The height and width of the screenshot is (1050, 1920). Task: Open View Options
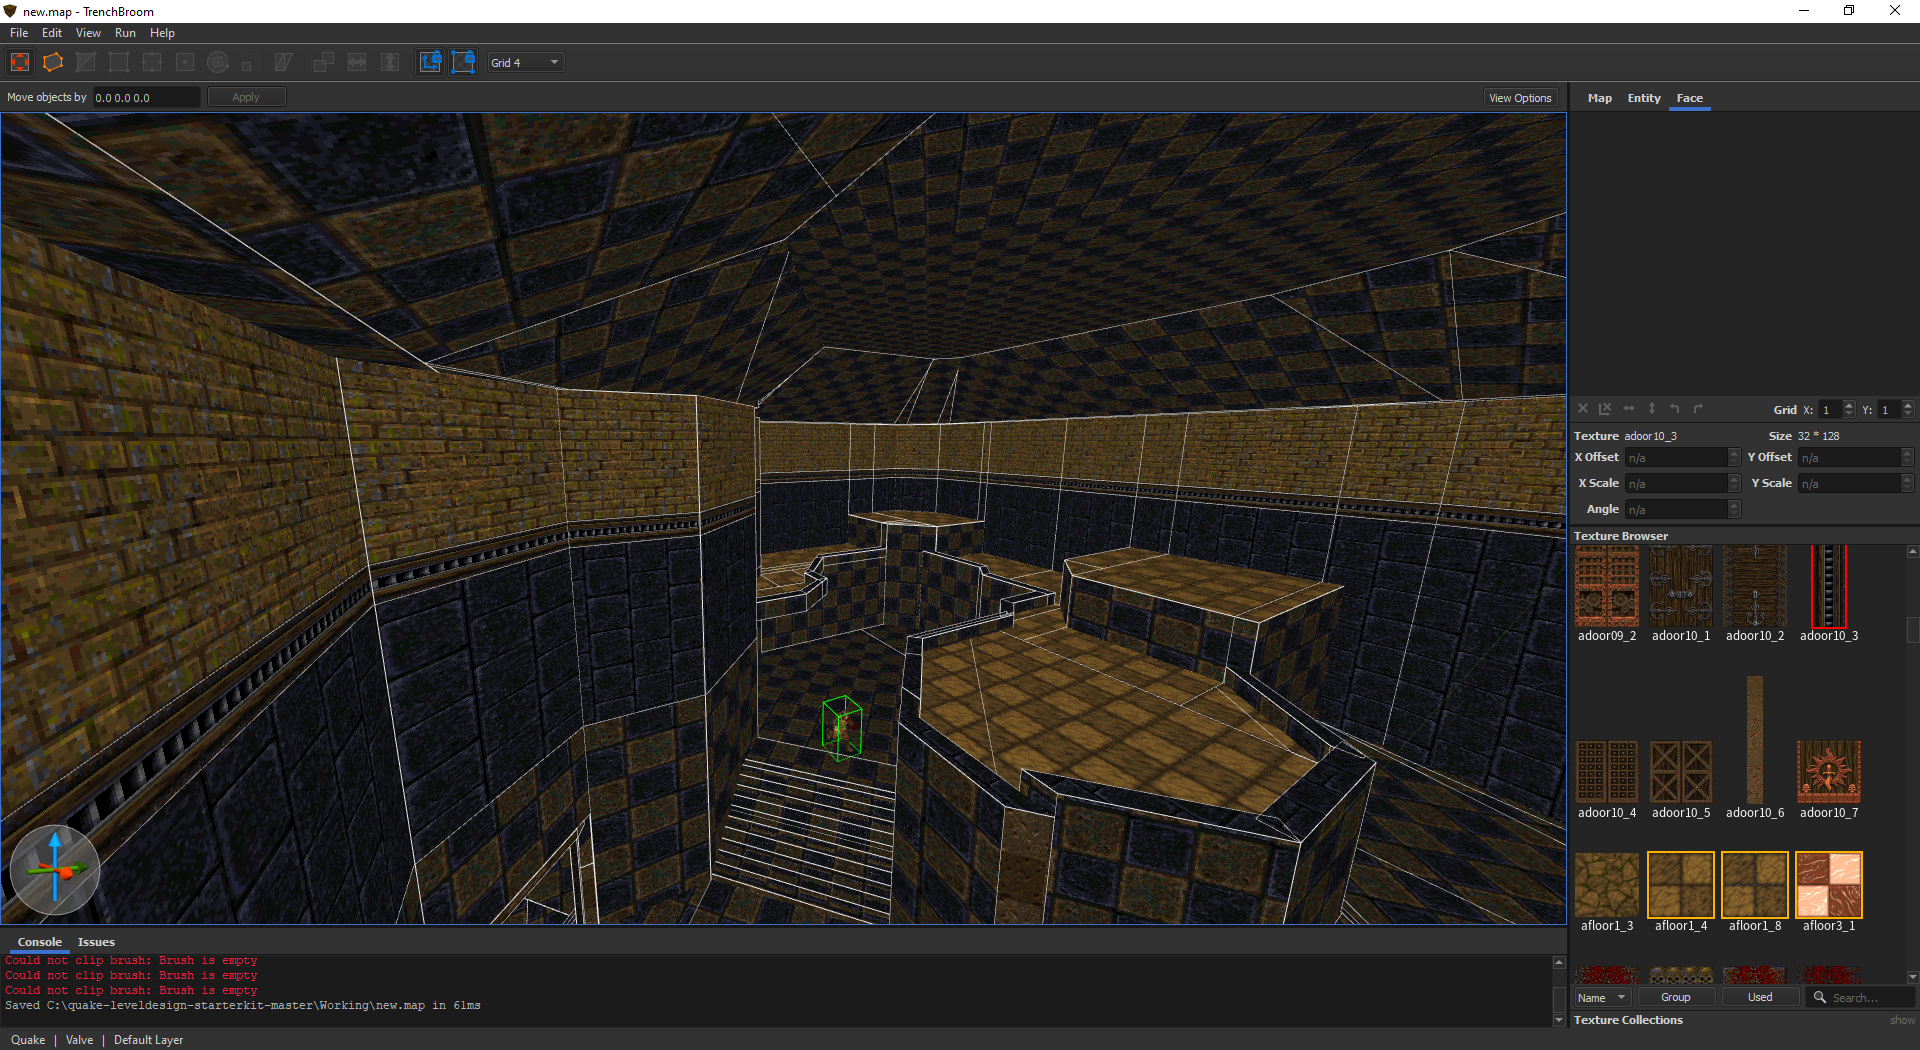pyautogui.click(x=1520, y=98)
